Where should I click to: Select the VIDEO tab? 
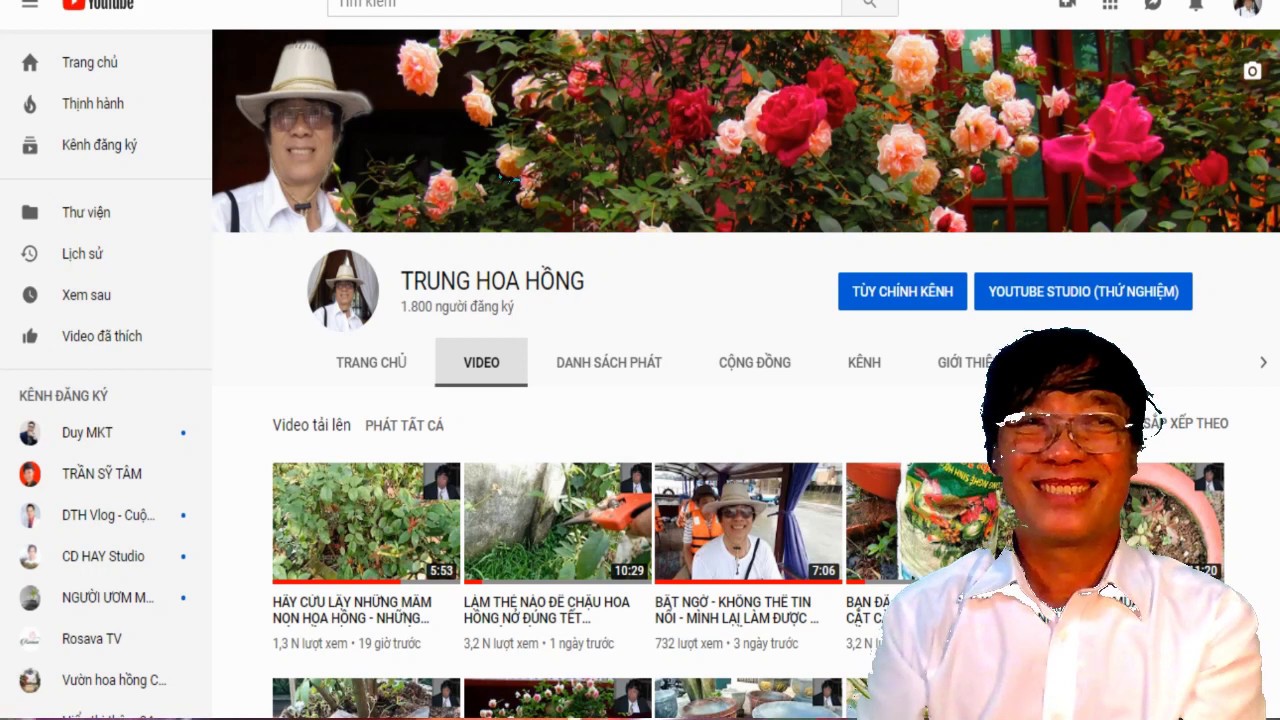point(481,362)
